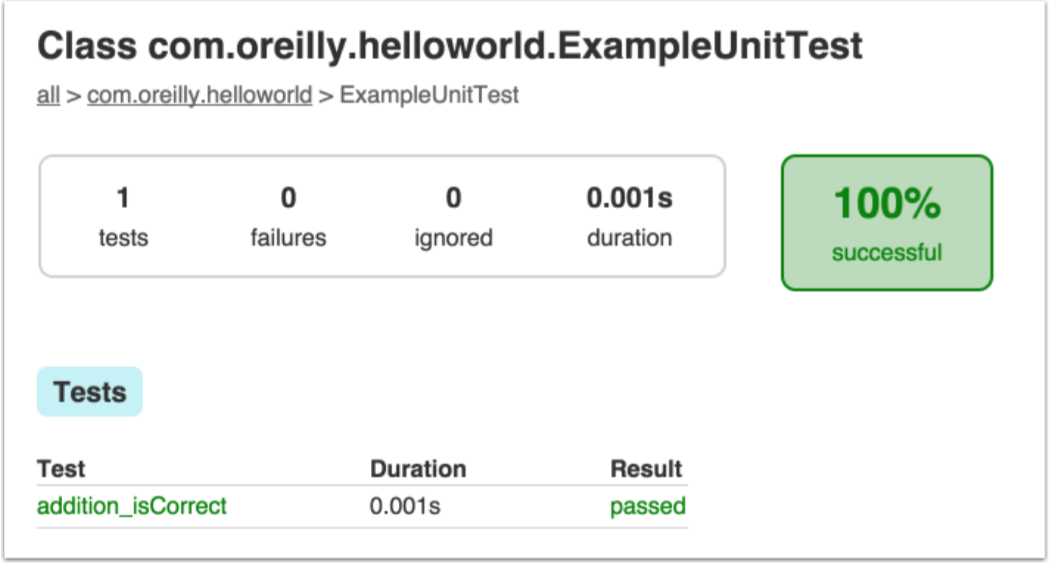Click the Duration column header

(x=418, y=469)
